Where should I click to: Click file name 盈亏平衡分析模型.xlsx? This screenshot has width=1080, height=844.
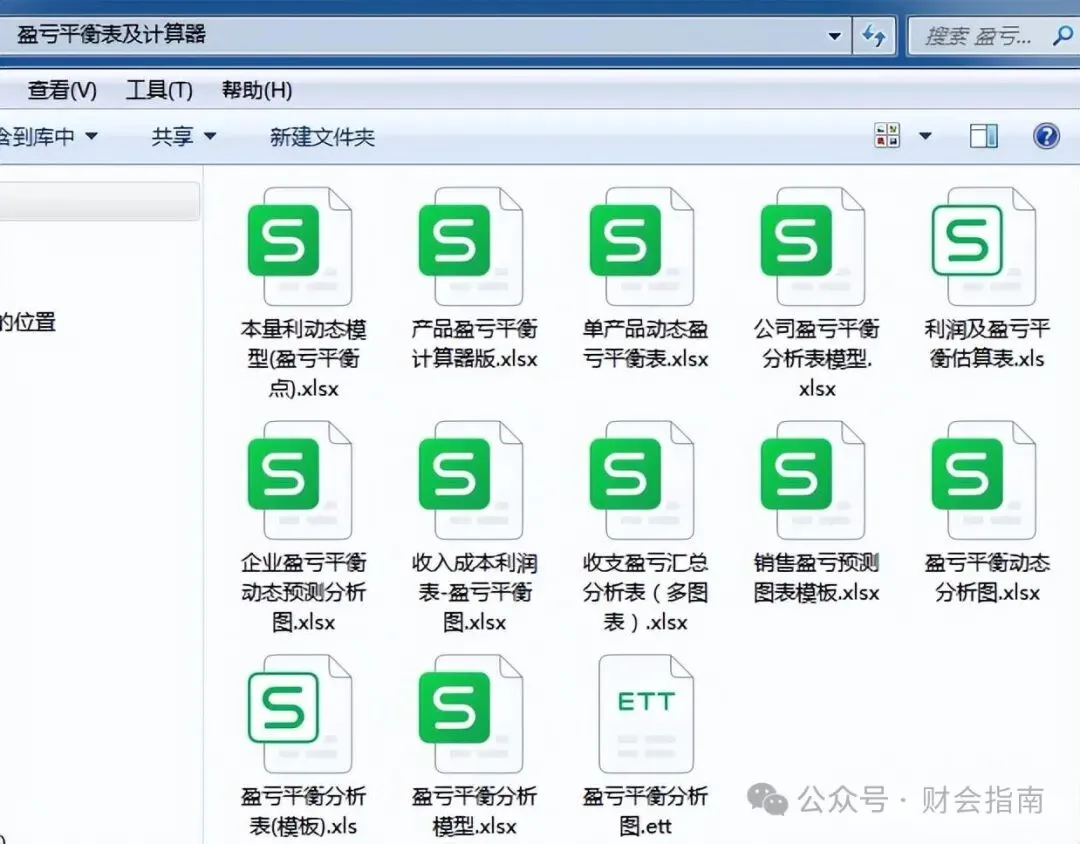point(474,811)
